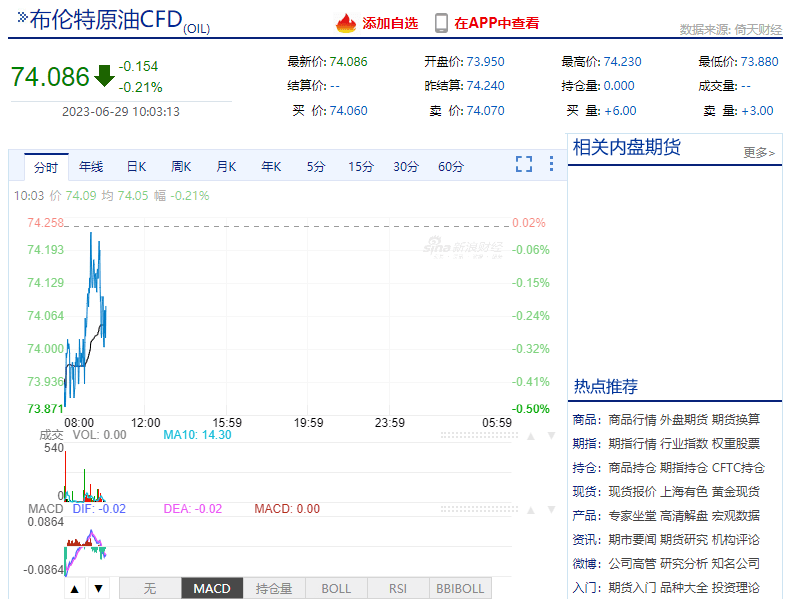Viewport: 791px width, 599px height.
Task: Select the 分时 chart tab
Action: point(46,167)
